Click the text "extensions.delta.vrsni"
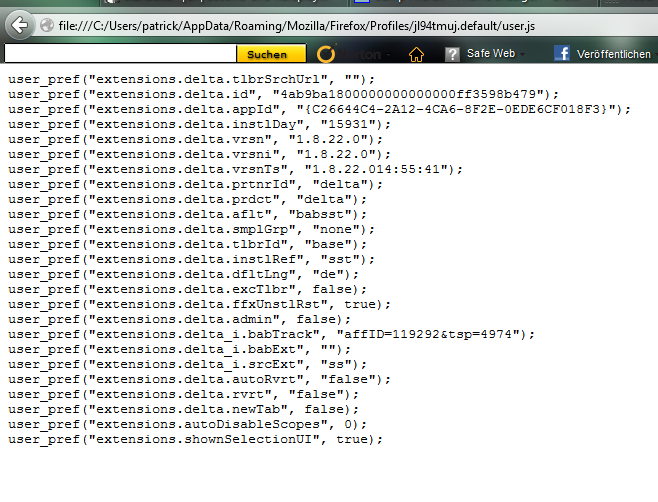 click(184, 154)
